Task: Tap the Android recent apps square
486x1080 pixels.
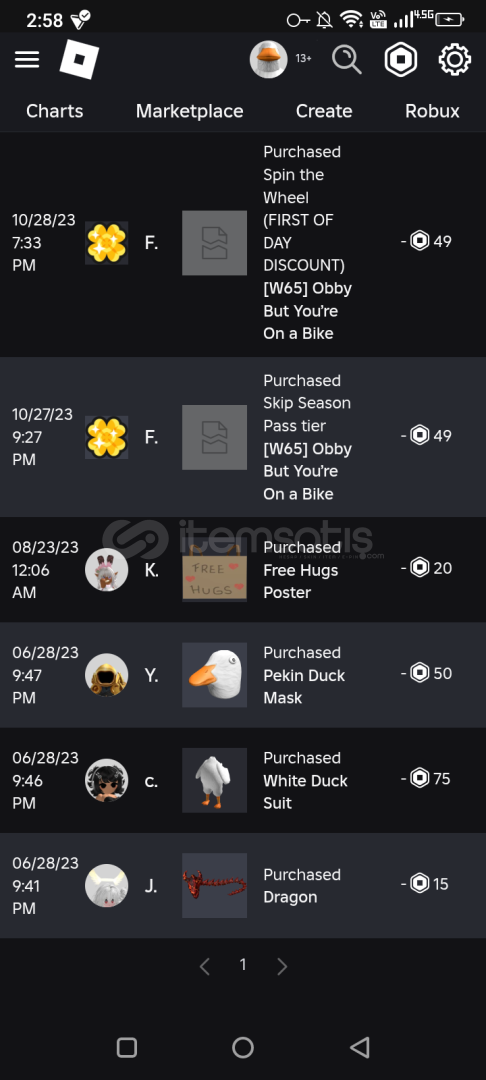Action: (127, 1047)
